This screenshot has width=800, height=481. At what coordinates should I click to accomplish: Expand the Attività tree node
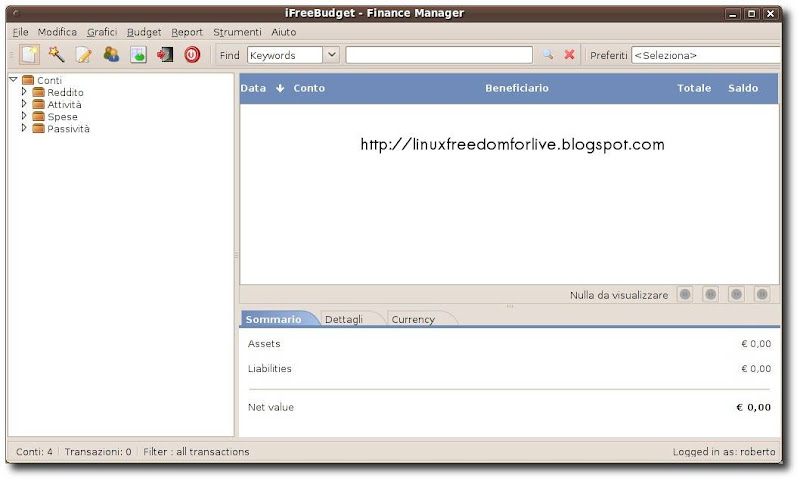[x=23, y=104]
